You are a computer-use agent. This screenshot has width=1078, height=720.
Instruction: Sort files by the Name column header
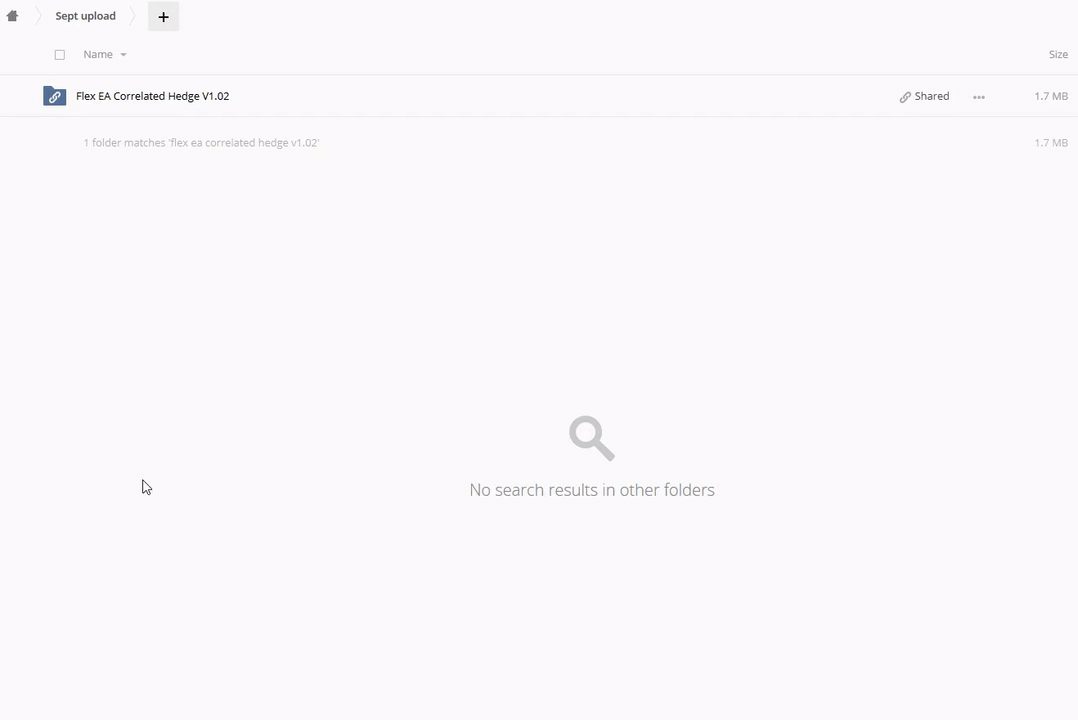coord(98,54)
